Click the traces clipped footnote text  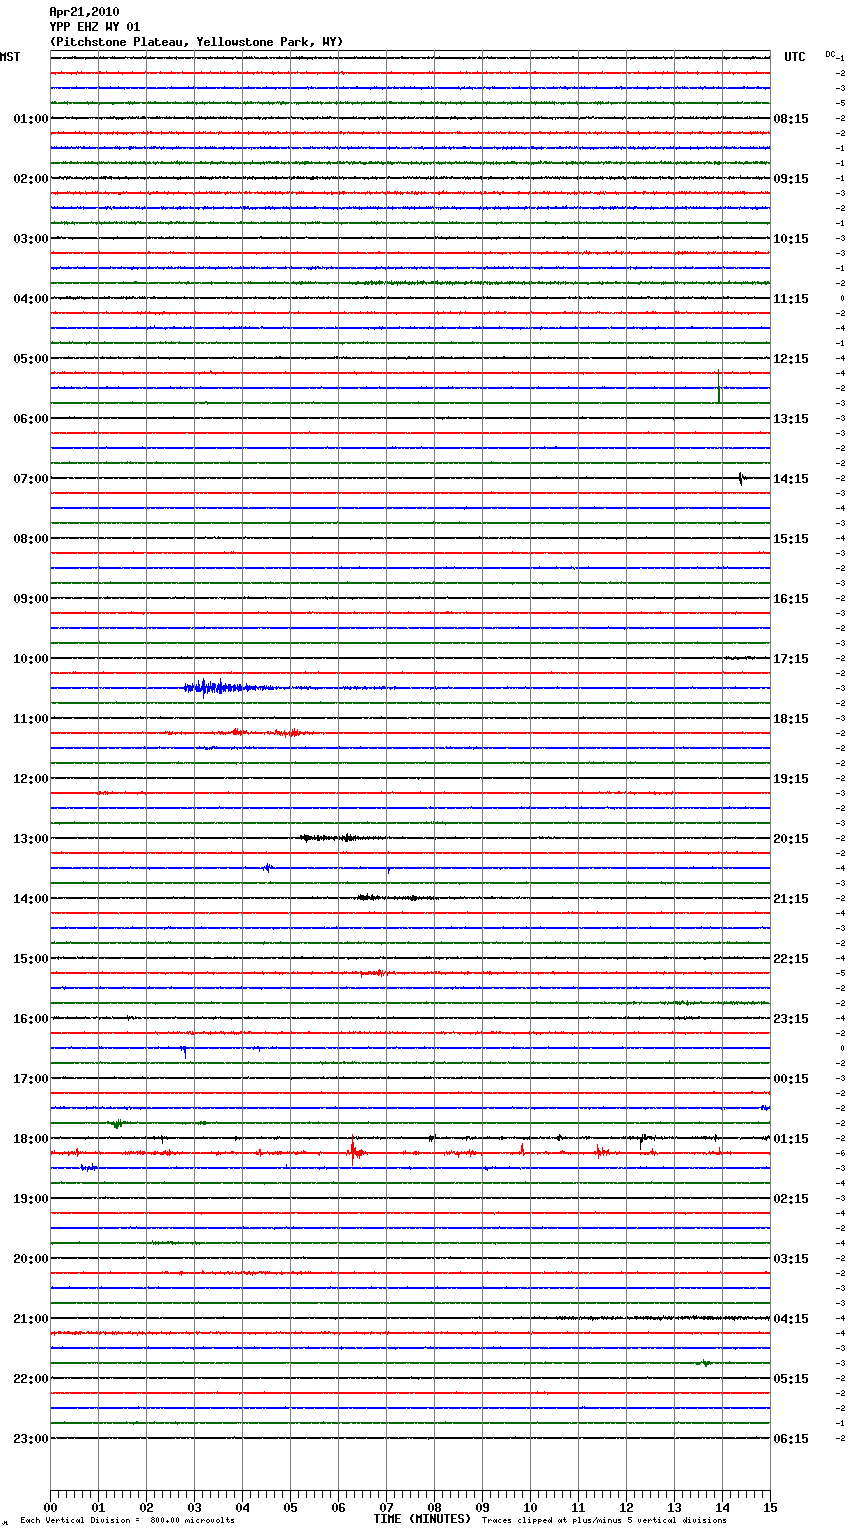click(604, 1521)
